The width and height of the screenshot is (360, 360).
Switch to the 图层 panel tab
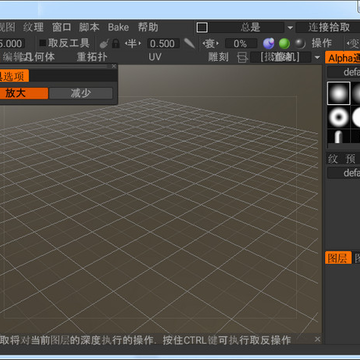338,258
